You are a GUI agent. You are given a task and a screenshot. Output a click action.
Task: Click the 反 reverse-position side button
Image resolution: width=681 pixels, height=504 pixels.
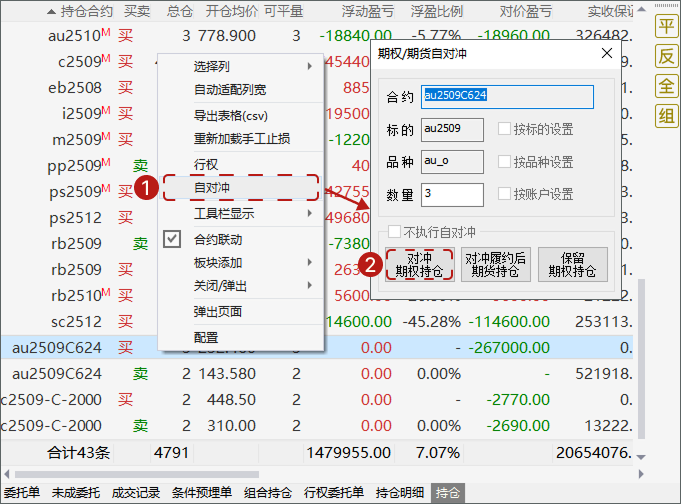(666, 57)
